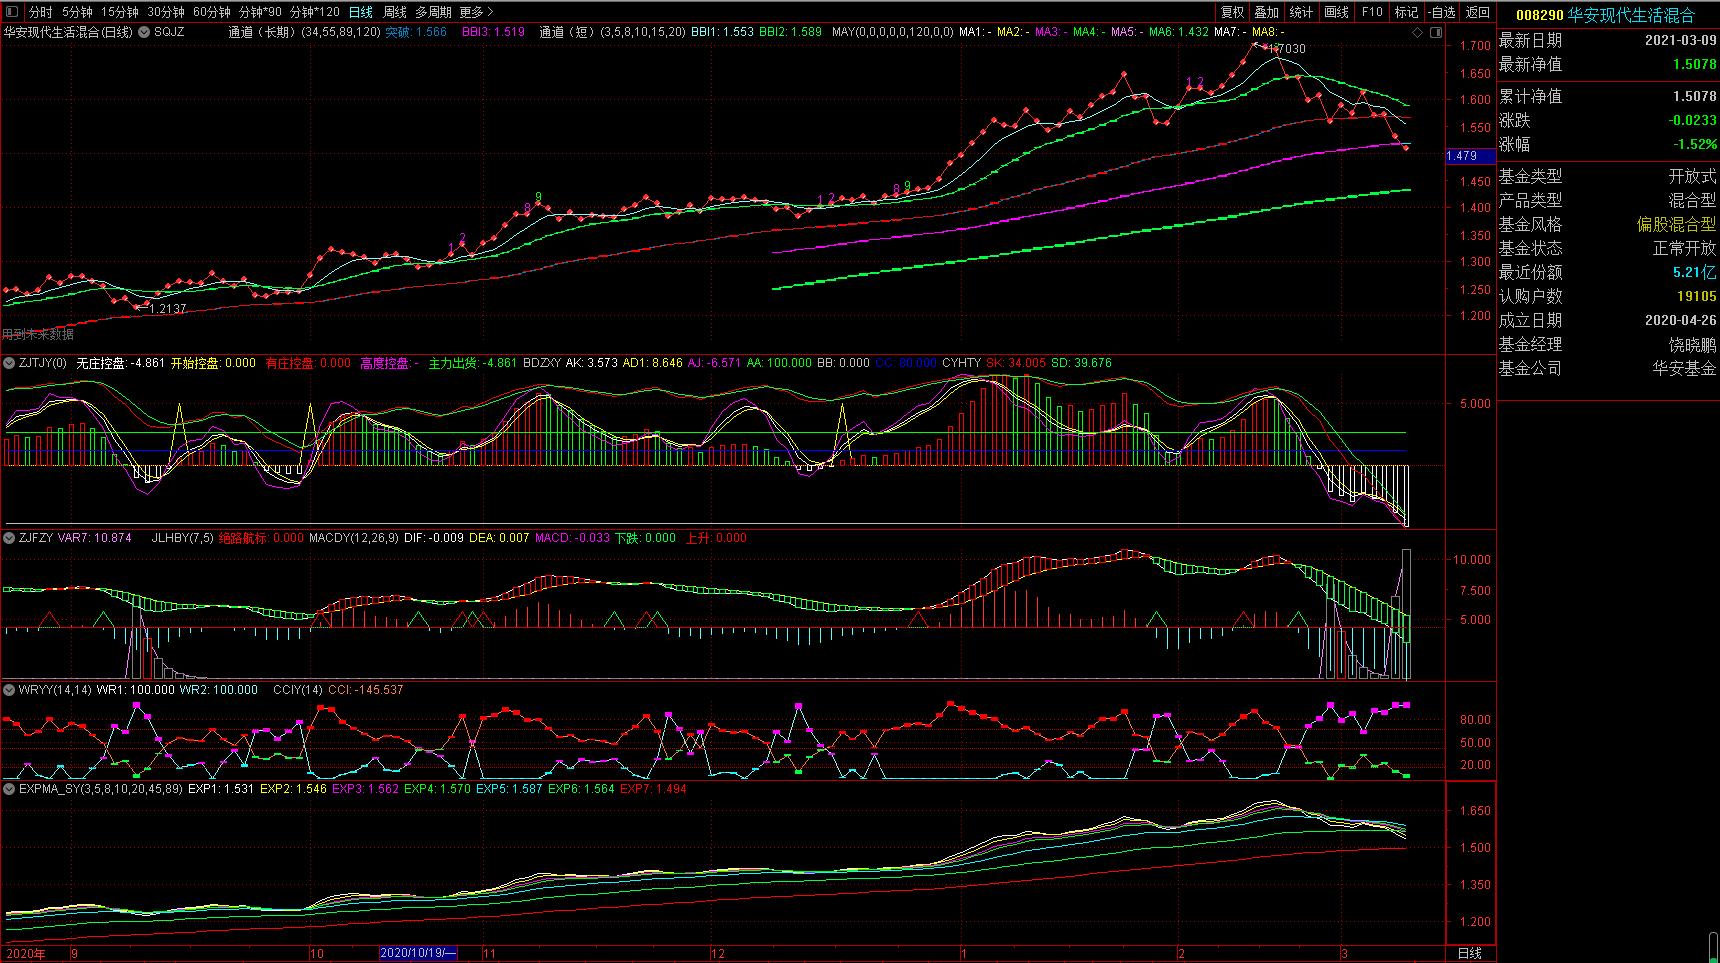Viewport: 1720px width, 963px height.
Task: Click the 最近份额 value 5.21亿
Action: [1694, 272]
